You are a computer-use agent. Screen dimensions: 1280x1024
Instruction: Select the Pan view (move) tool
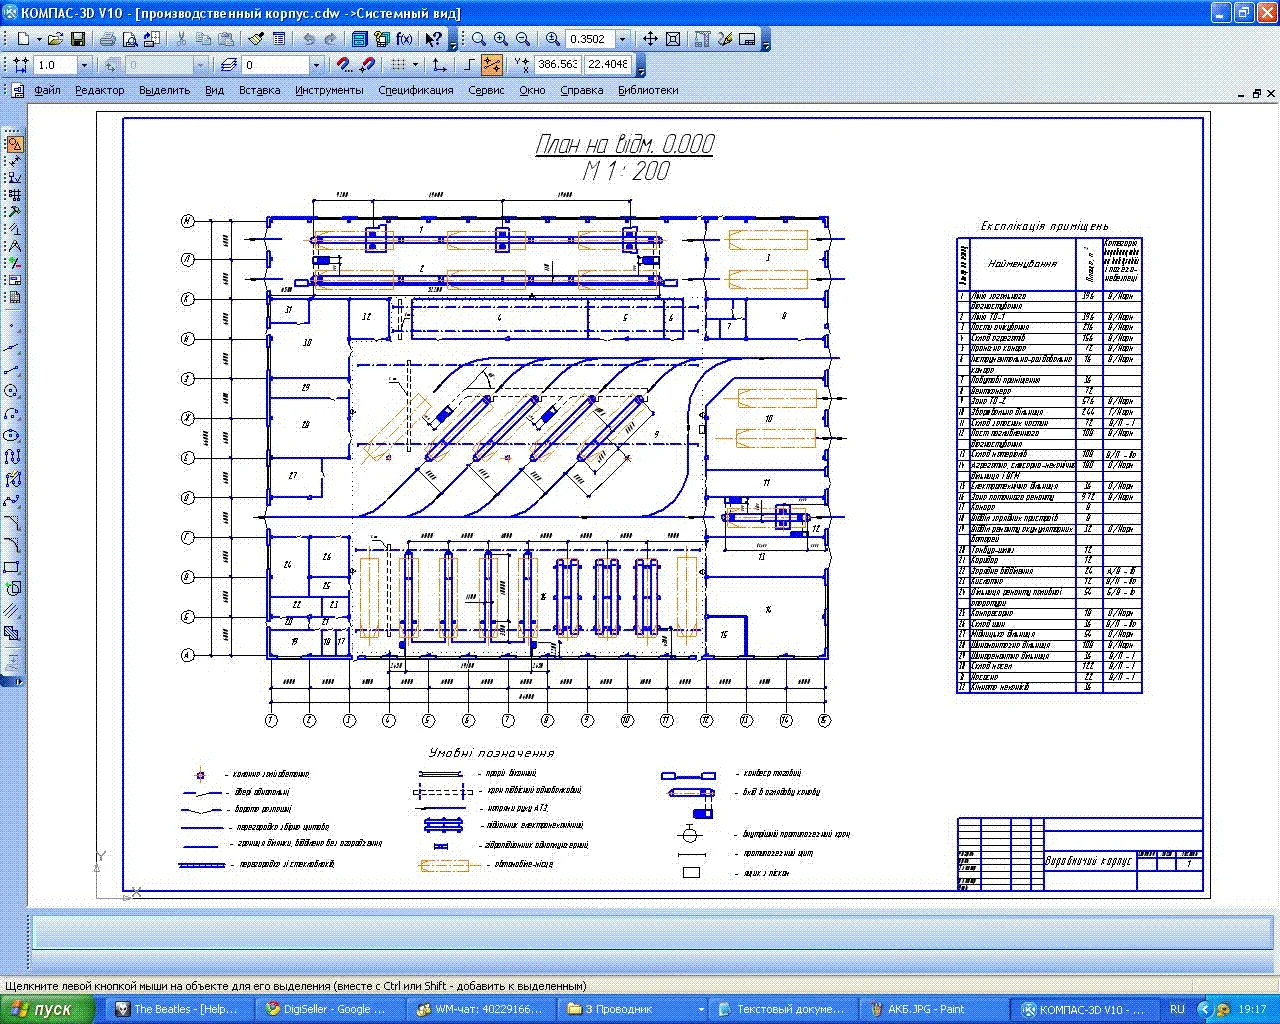click(x=650, y=39)
